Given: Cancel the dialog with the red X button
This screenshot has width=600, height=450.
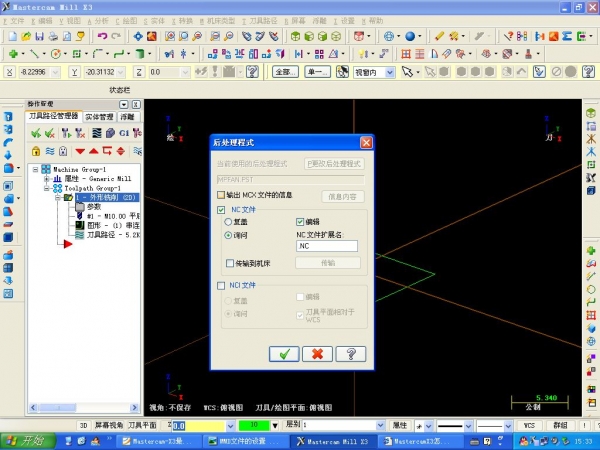Looking at the screenshot, I should (x=317, y=354).
